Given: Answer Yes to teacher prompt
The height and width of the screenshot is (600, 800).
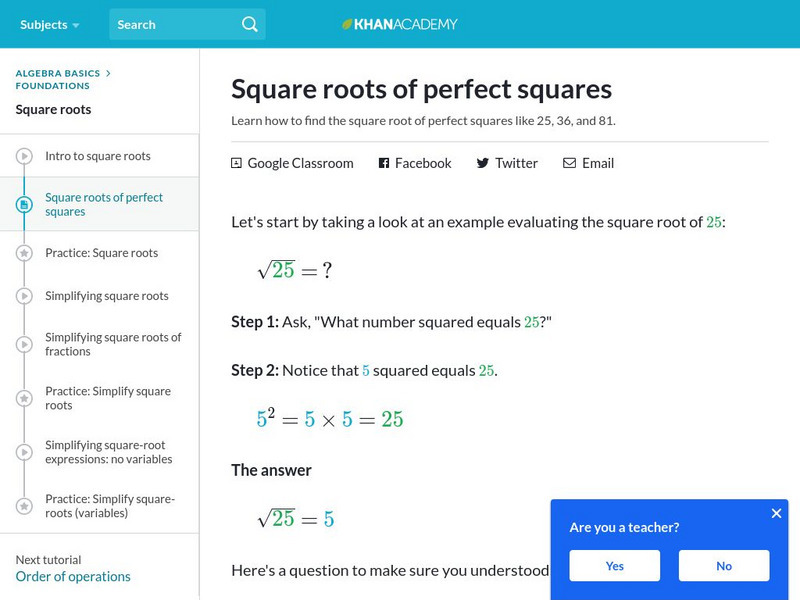Looking at the screenshot, I should 614,566.
